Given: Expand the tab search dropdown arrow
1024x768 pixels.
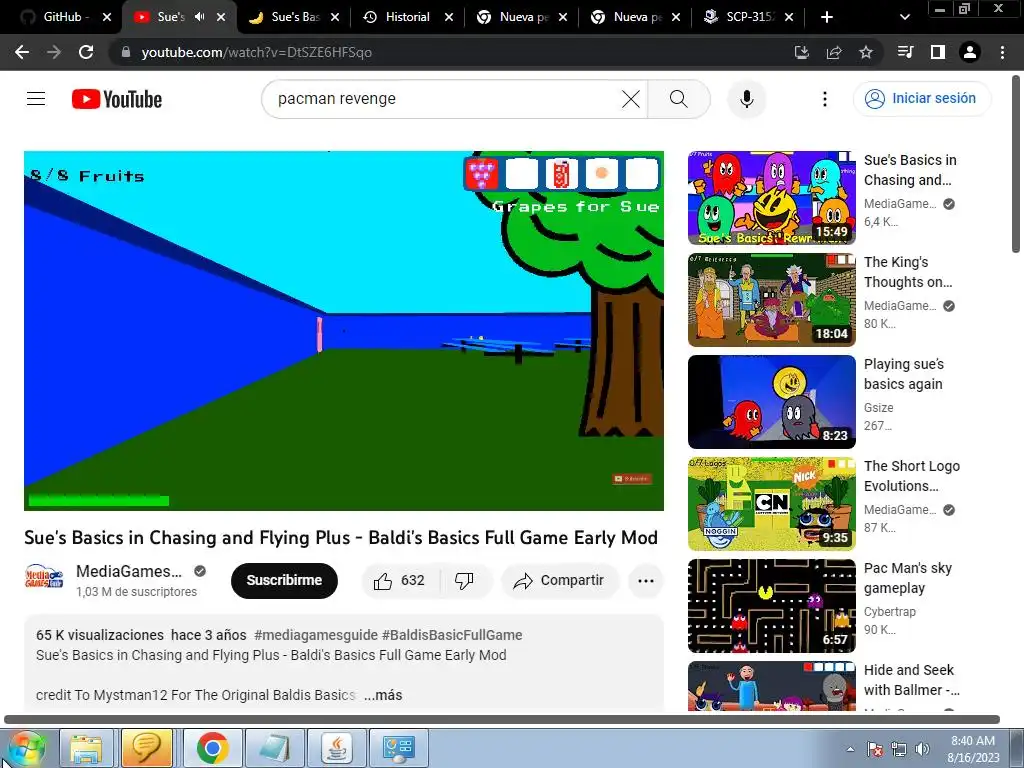Looking at the screenshot, I should pos(904,17).
